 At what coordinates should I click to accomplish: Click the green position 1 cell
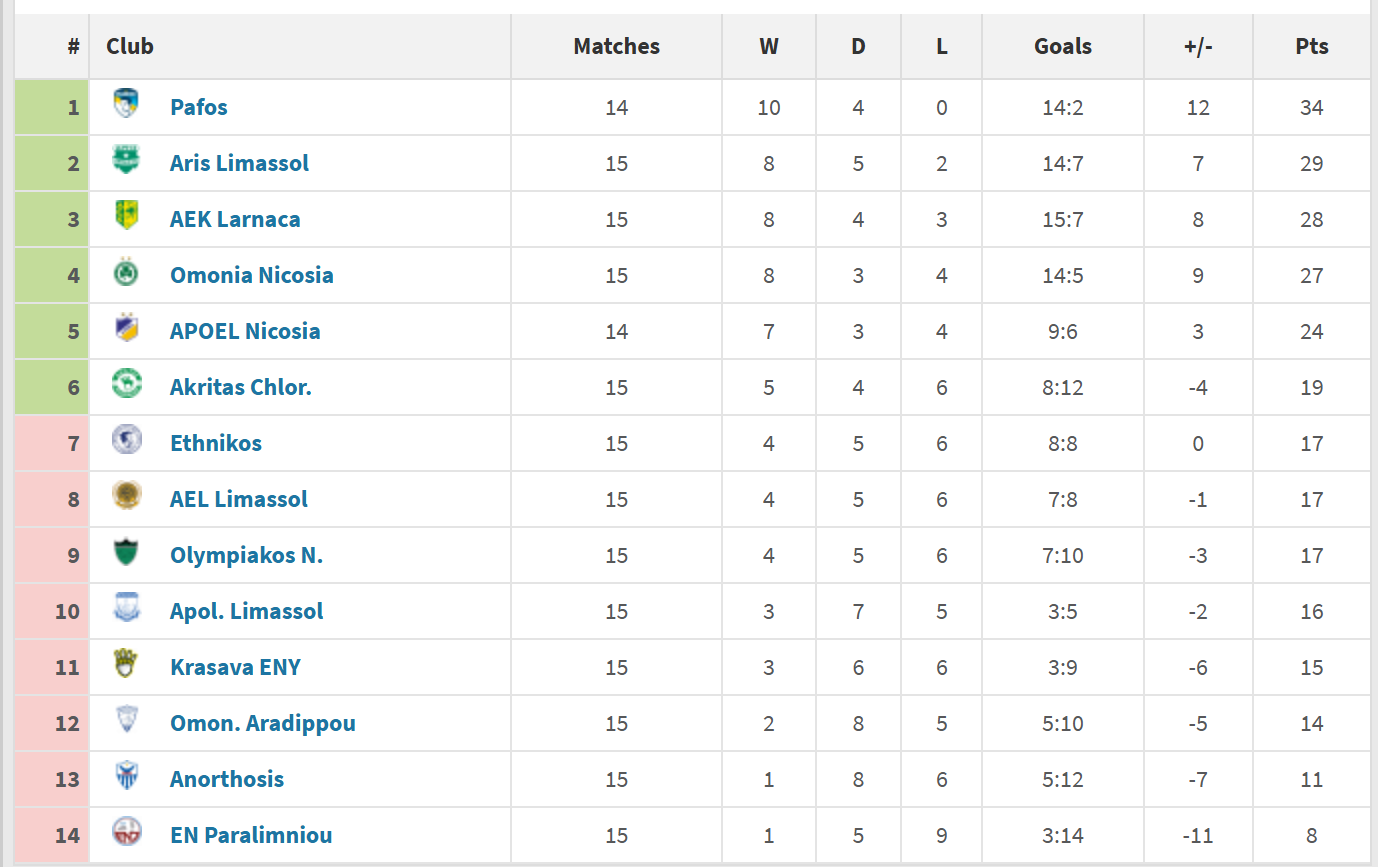(x=52, y=107)
